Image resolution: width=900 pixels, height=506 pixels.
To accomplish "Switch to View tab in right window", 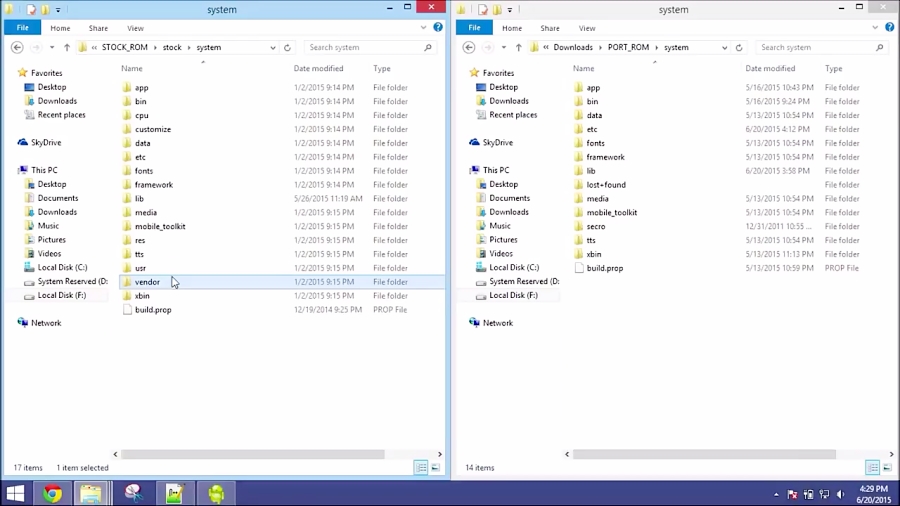I will click(x=587, y=28).
